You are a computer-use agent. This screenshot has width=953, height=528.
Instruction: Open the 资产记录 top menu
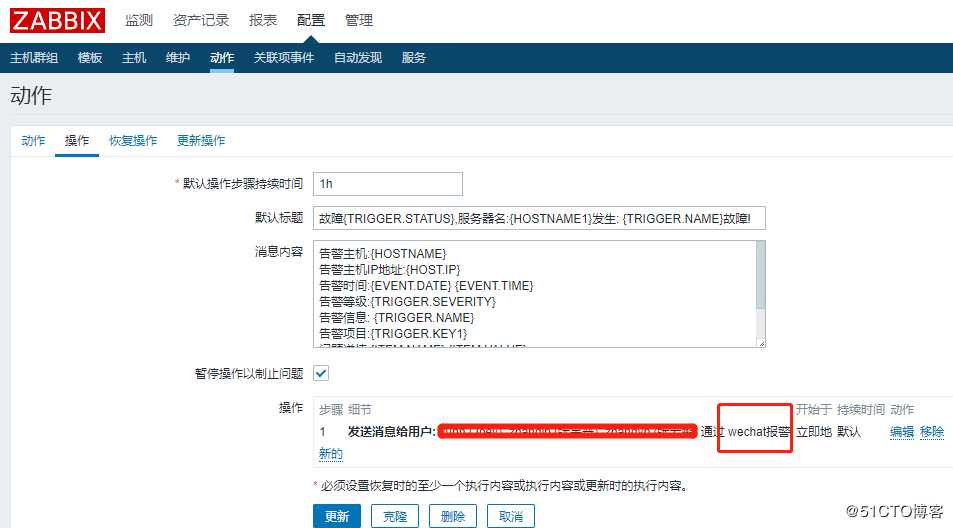(201, 20)
